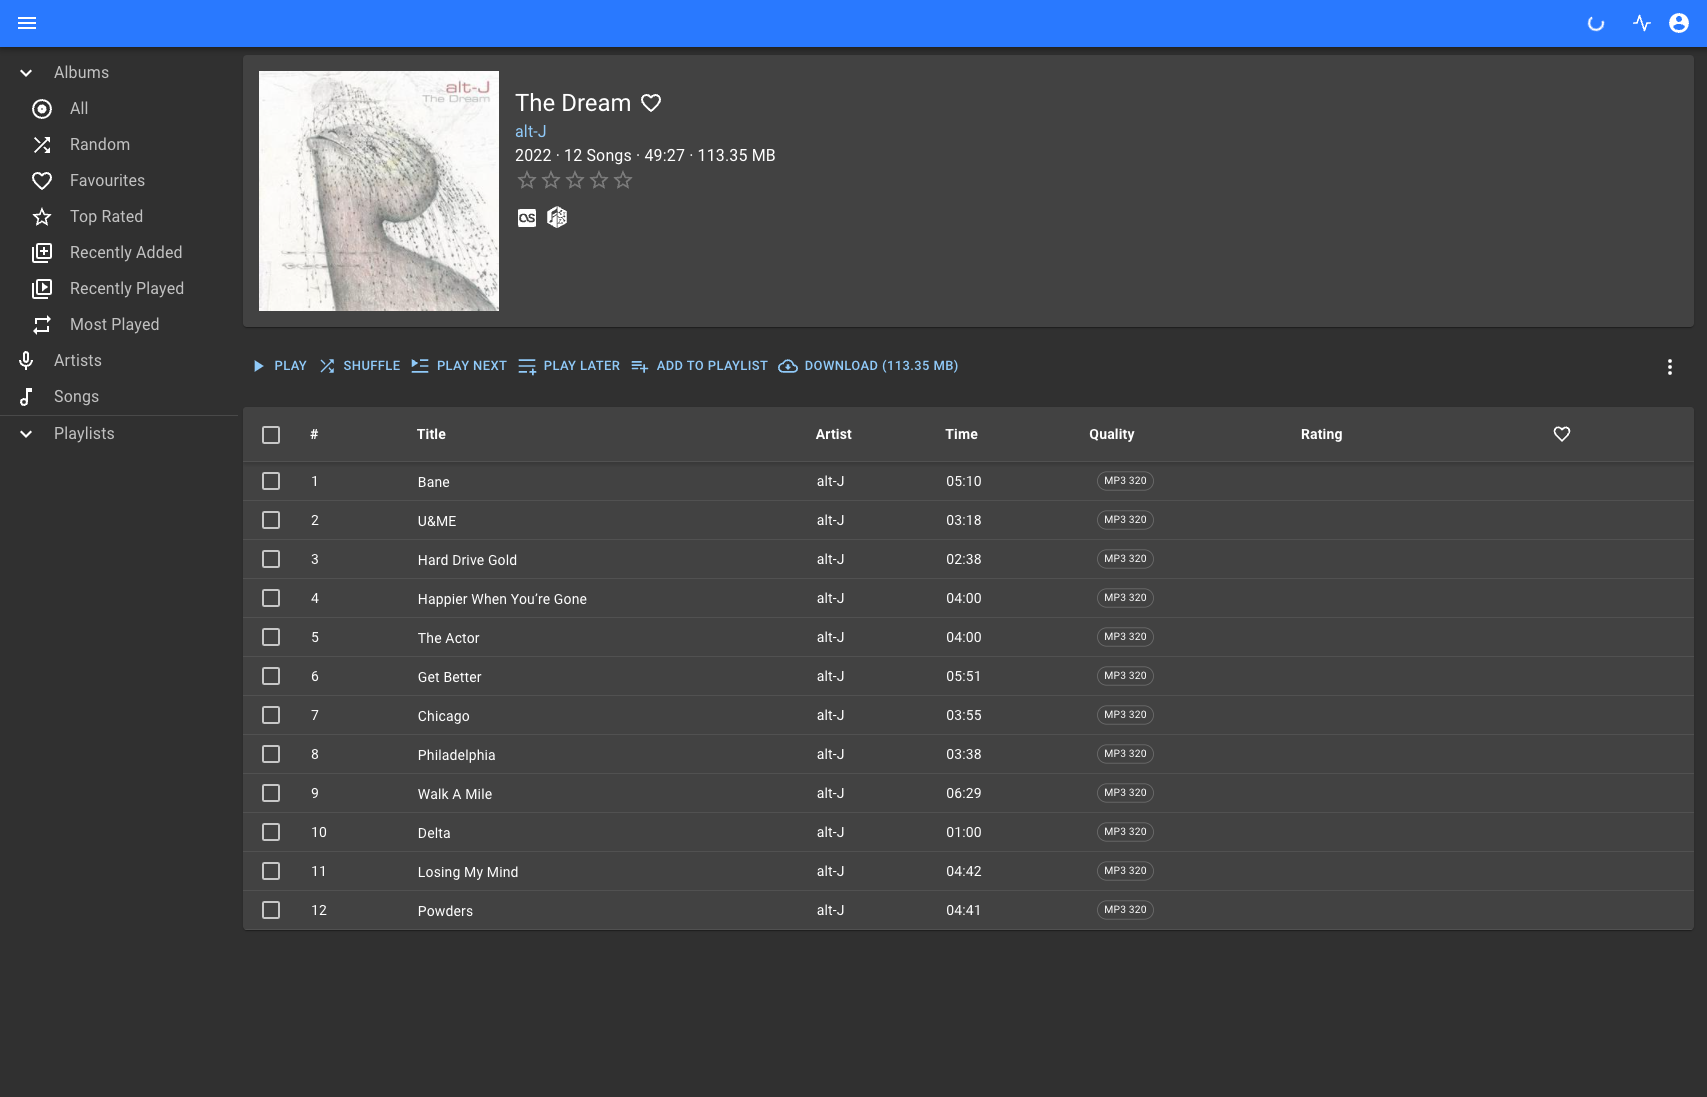Click the Quality column header
Screen dimensions: 1707x1097
click(1111, 434)
